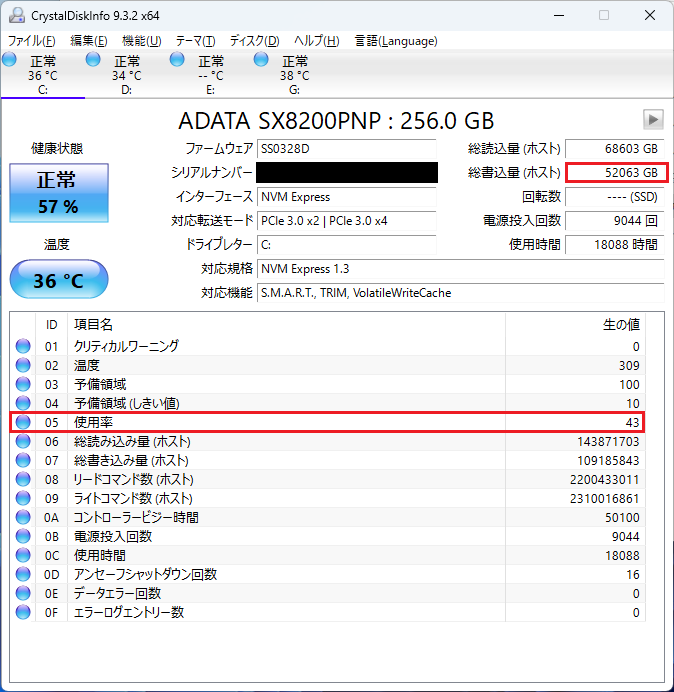Click the disk title ADATA SX8200PNP : 256.0 GB
Image resolution: width=674 pixels, height=692 pixels.
click(336, 120)
